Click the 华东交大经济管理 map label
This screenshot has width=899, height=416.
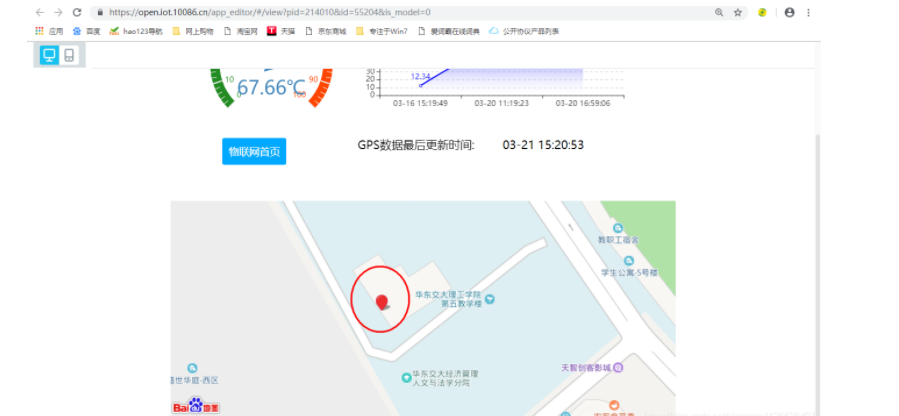click(445, 374)
